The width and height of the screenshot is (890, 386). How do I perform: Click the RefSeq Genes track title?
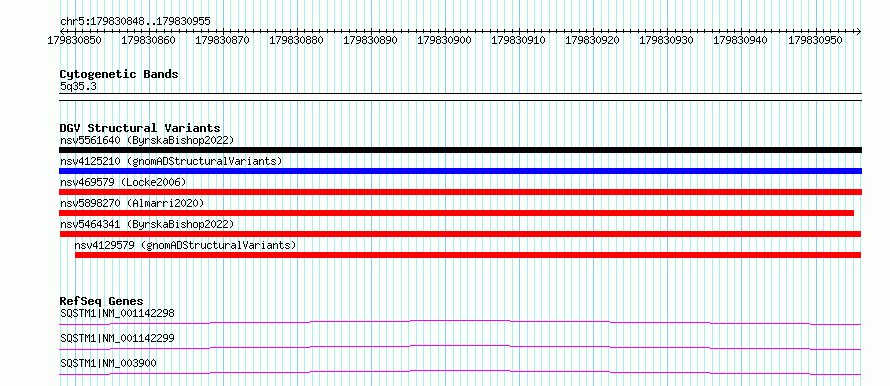tap(102, 301)
